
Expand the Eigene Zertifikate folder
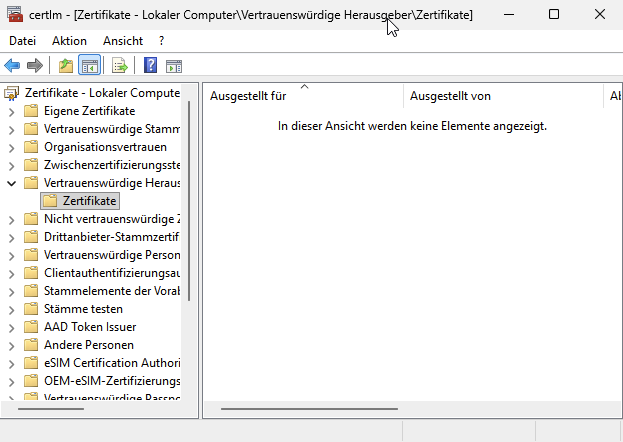(11, 111)
